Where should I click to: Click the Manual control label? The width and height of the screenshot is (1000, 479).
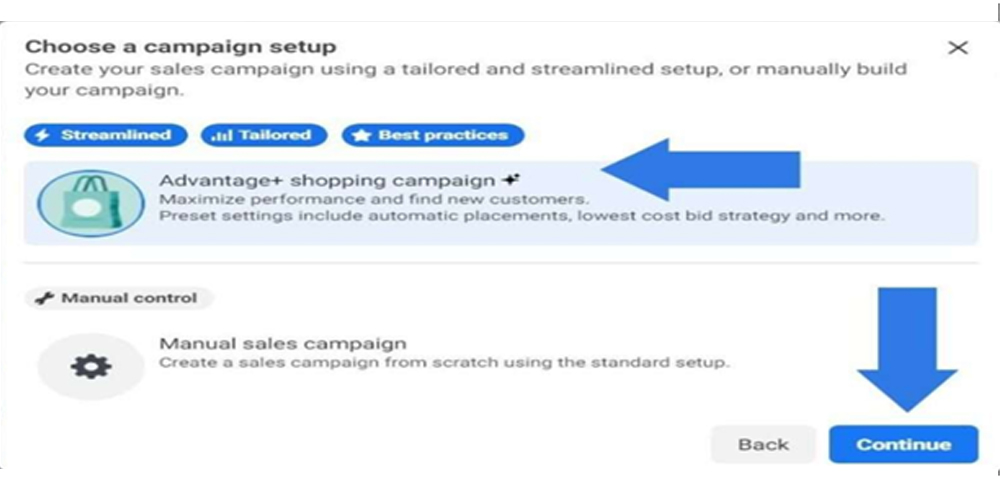(x=119, y=298)
